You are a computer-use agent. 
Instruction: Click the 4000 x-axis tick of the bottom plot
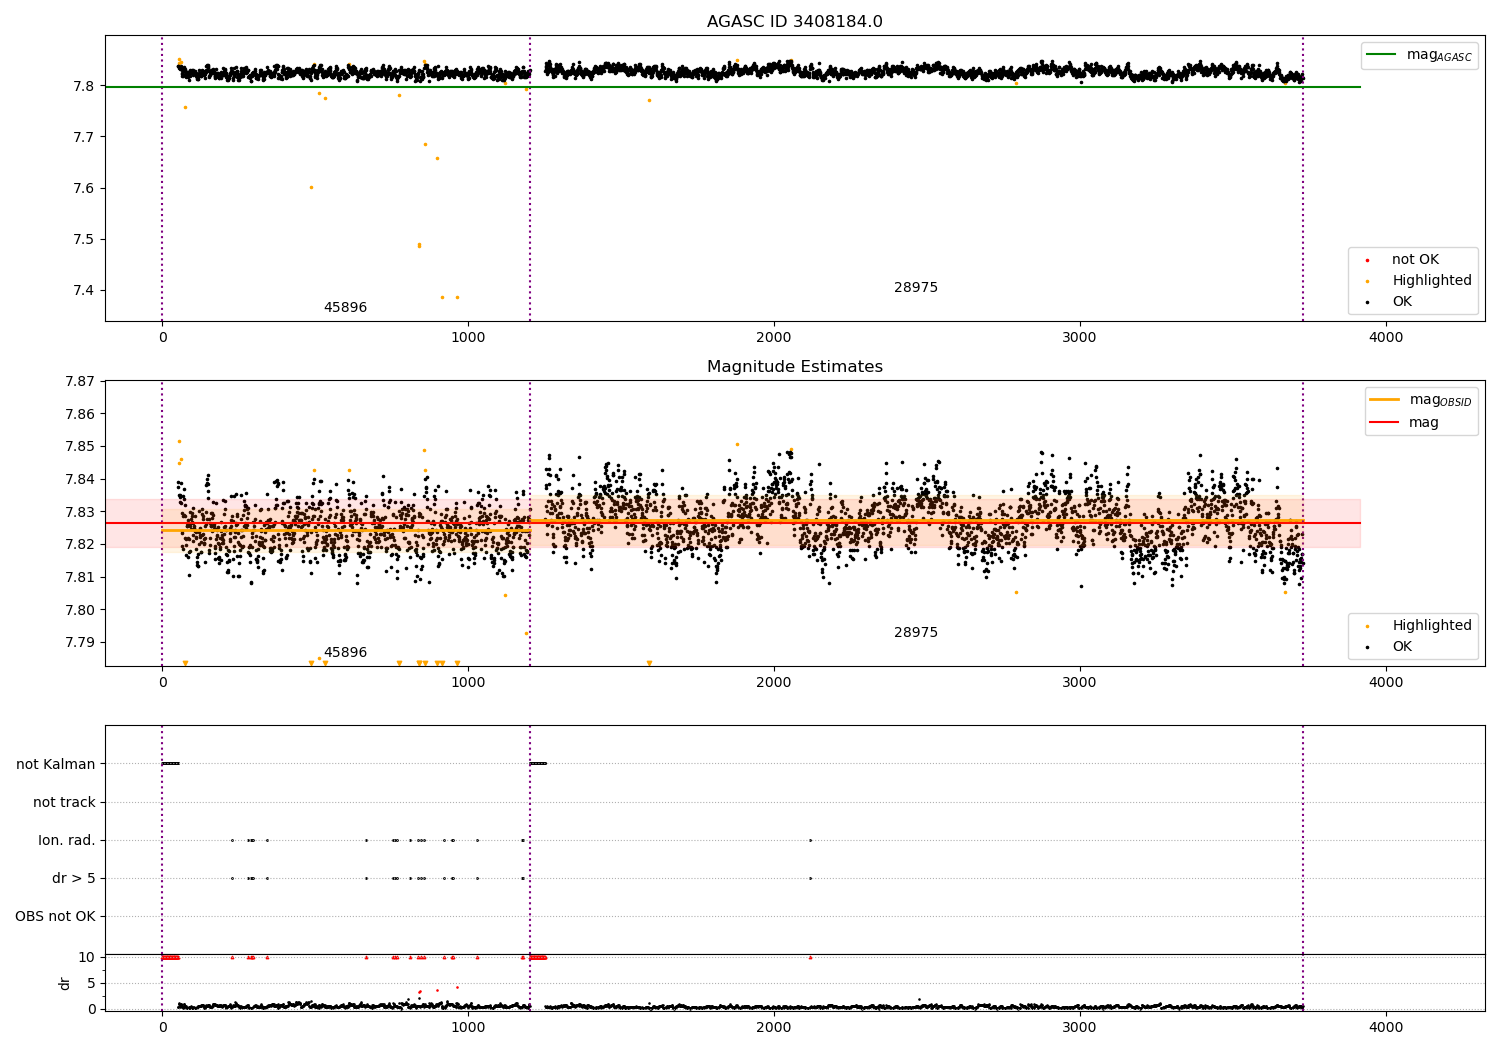(1386, 1028)
